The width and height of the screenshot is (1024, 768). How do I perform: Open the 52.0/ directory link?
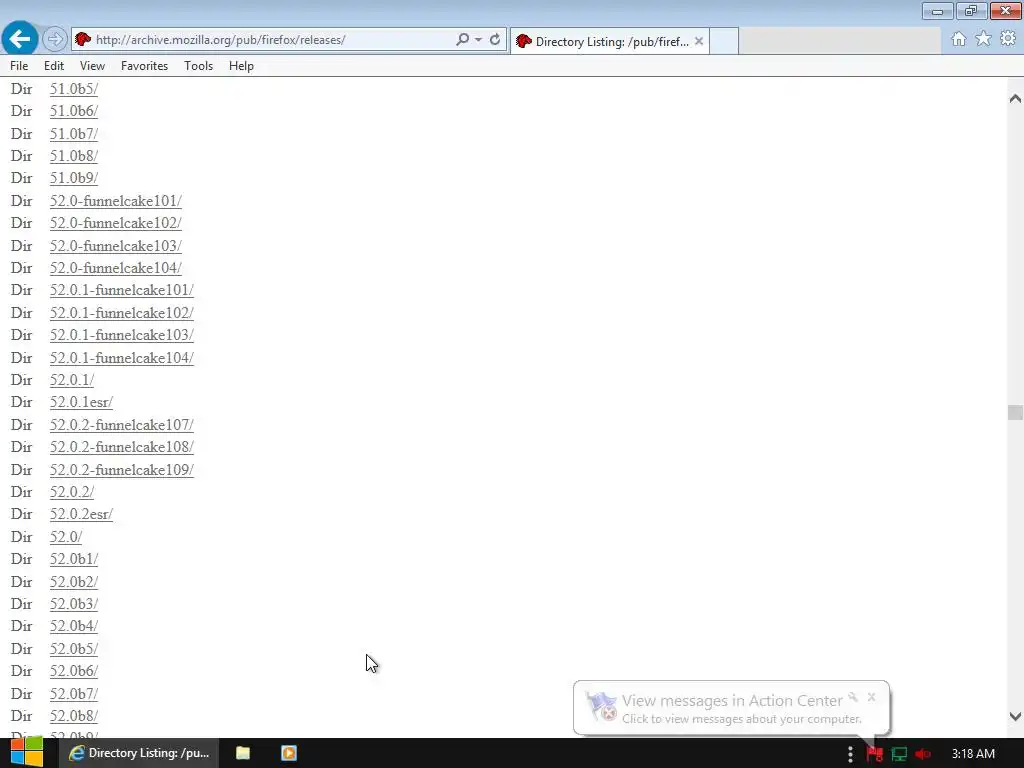pyautogui.click(x=66, y=537)
